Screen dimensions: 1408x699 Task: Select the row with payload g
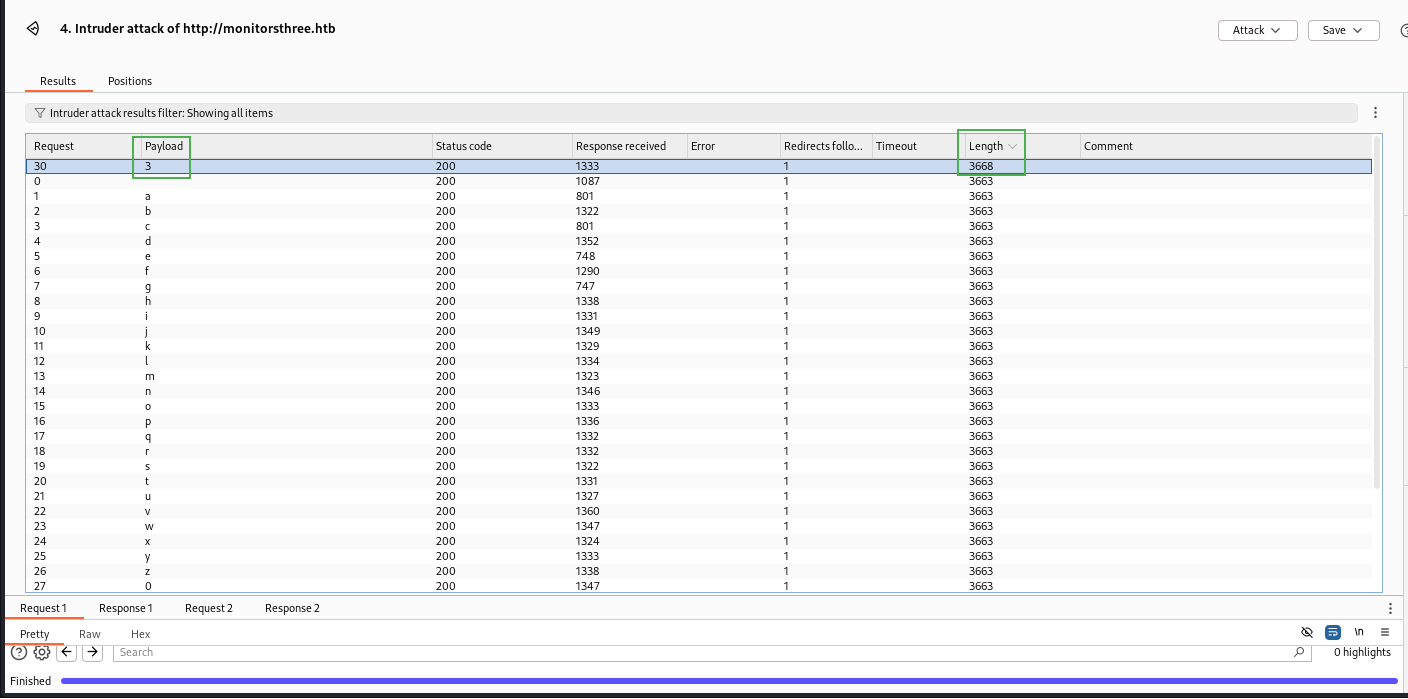point(698,286)
